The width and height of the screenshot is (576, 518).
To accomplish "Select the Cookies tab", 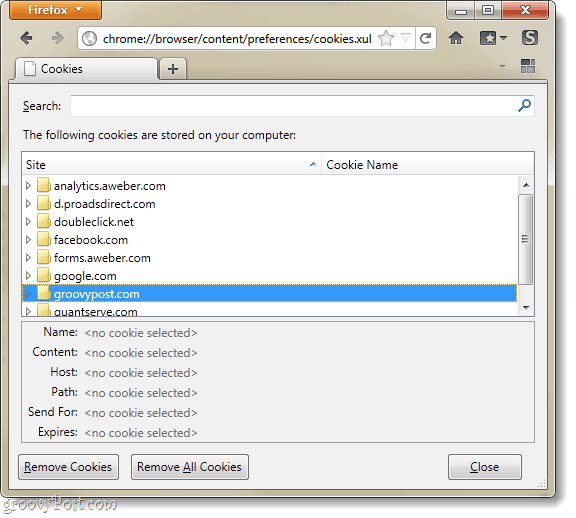I will click(87, 69).
